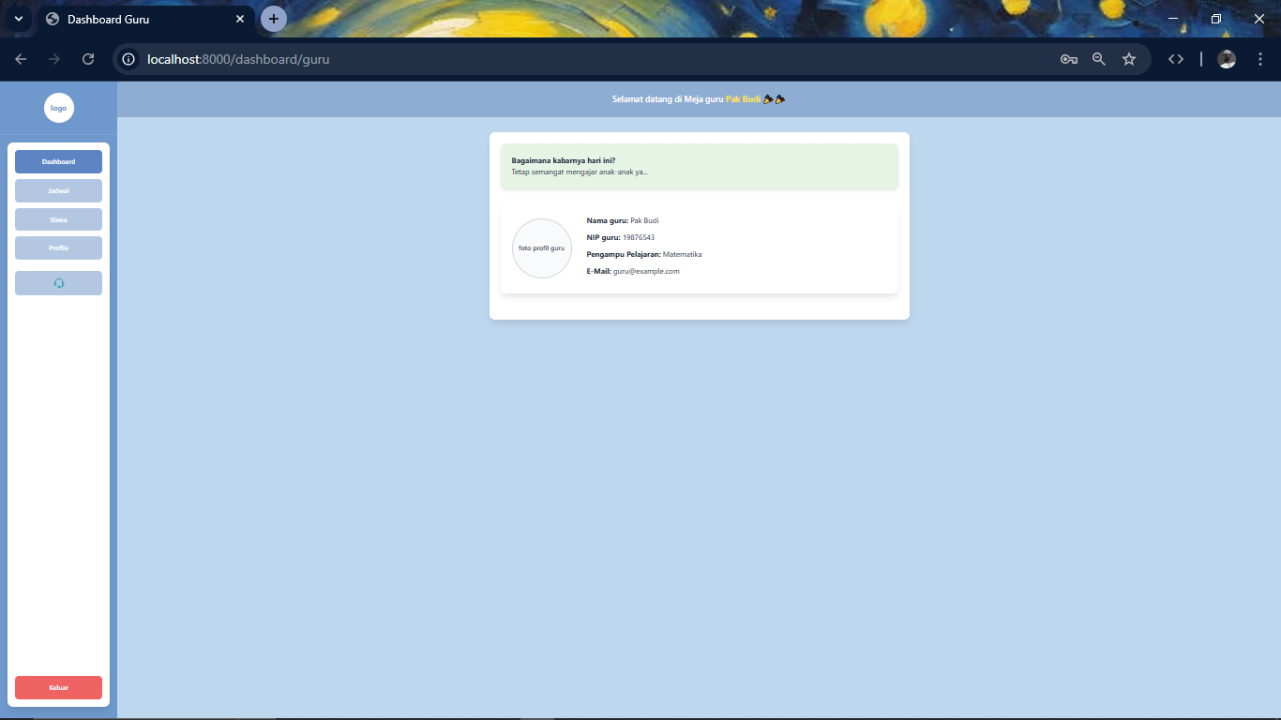Image resolution: width=1281 pixels, height=720 pixels.
Task: Go to the Profile page in sidebar
Action: tap(58, 248)
